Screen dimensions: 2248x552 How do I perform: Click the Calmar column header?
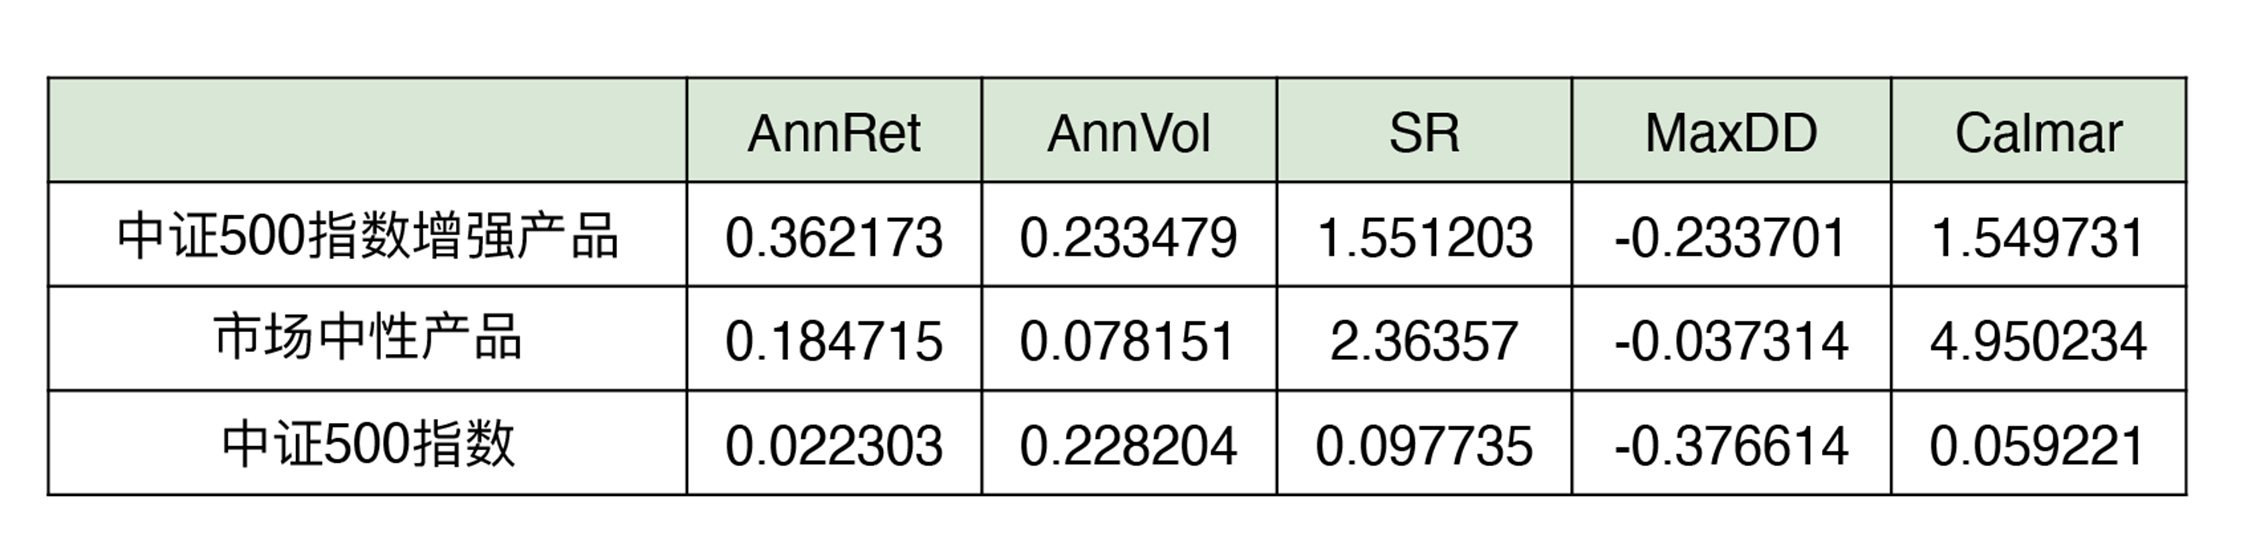click(2038, 133)
